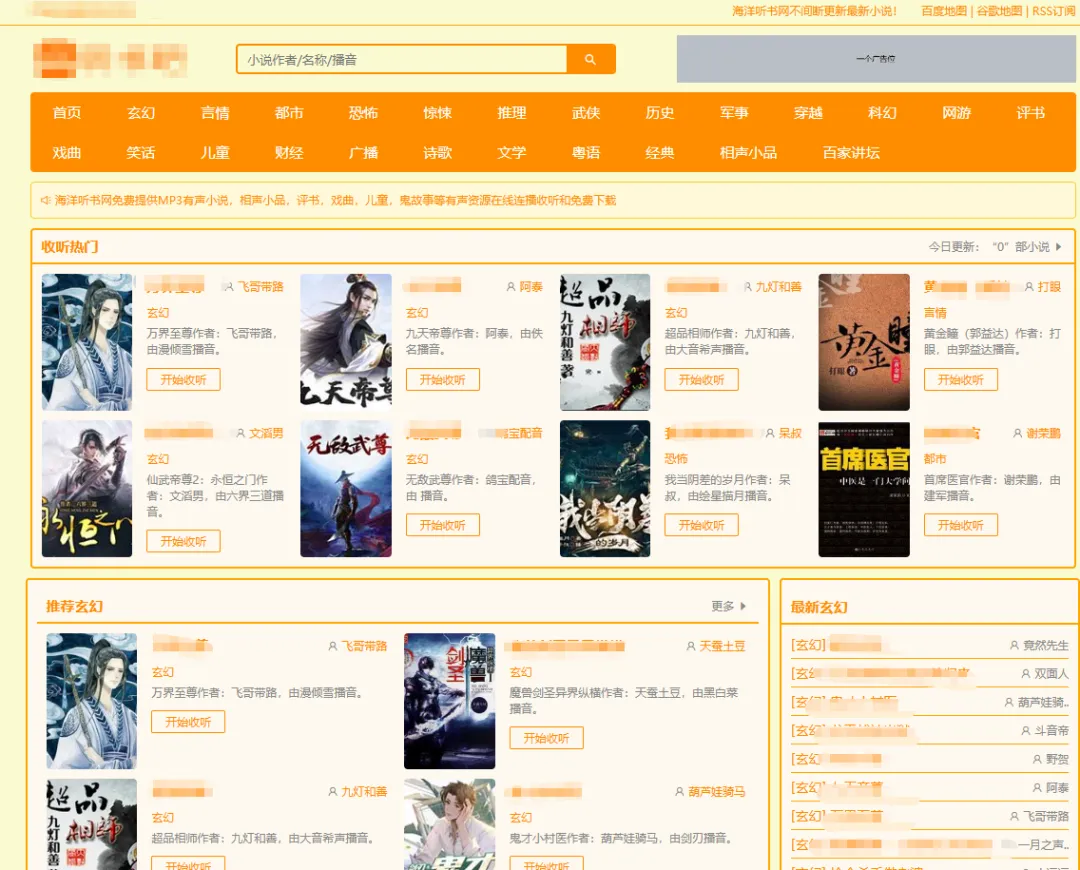Screen dimensions: 1080x870
Task: Click user icon beside 双面人
Action: coord(1026,674)
